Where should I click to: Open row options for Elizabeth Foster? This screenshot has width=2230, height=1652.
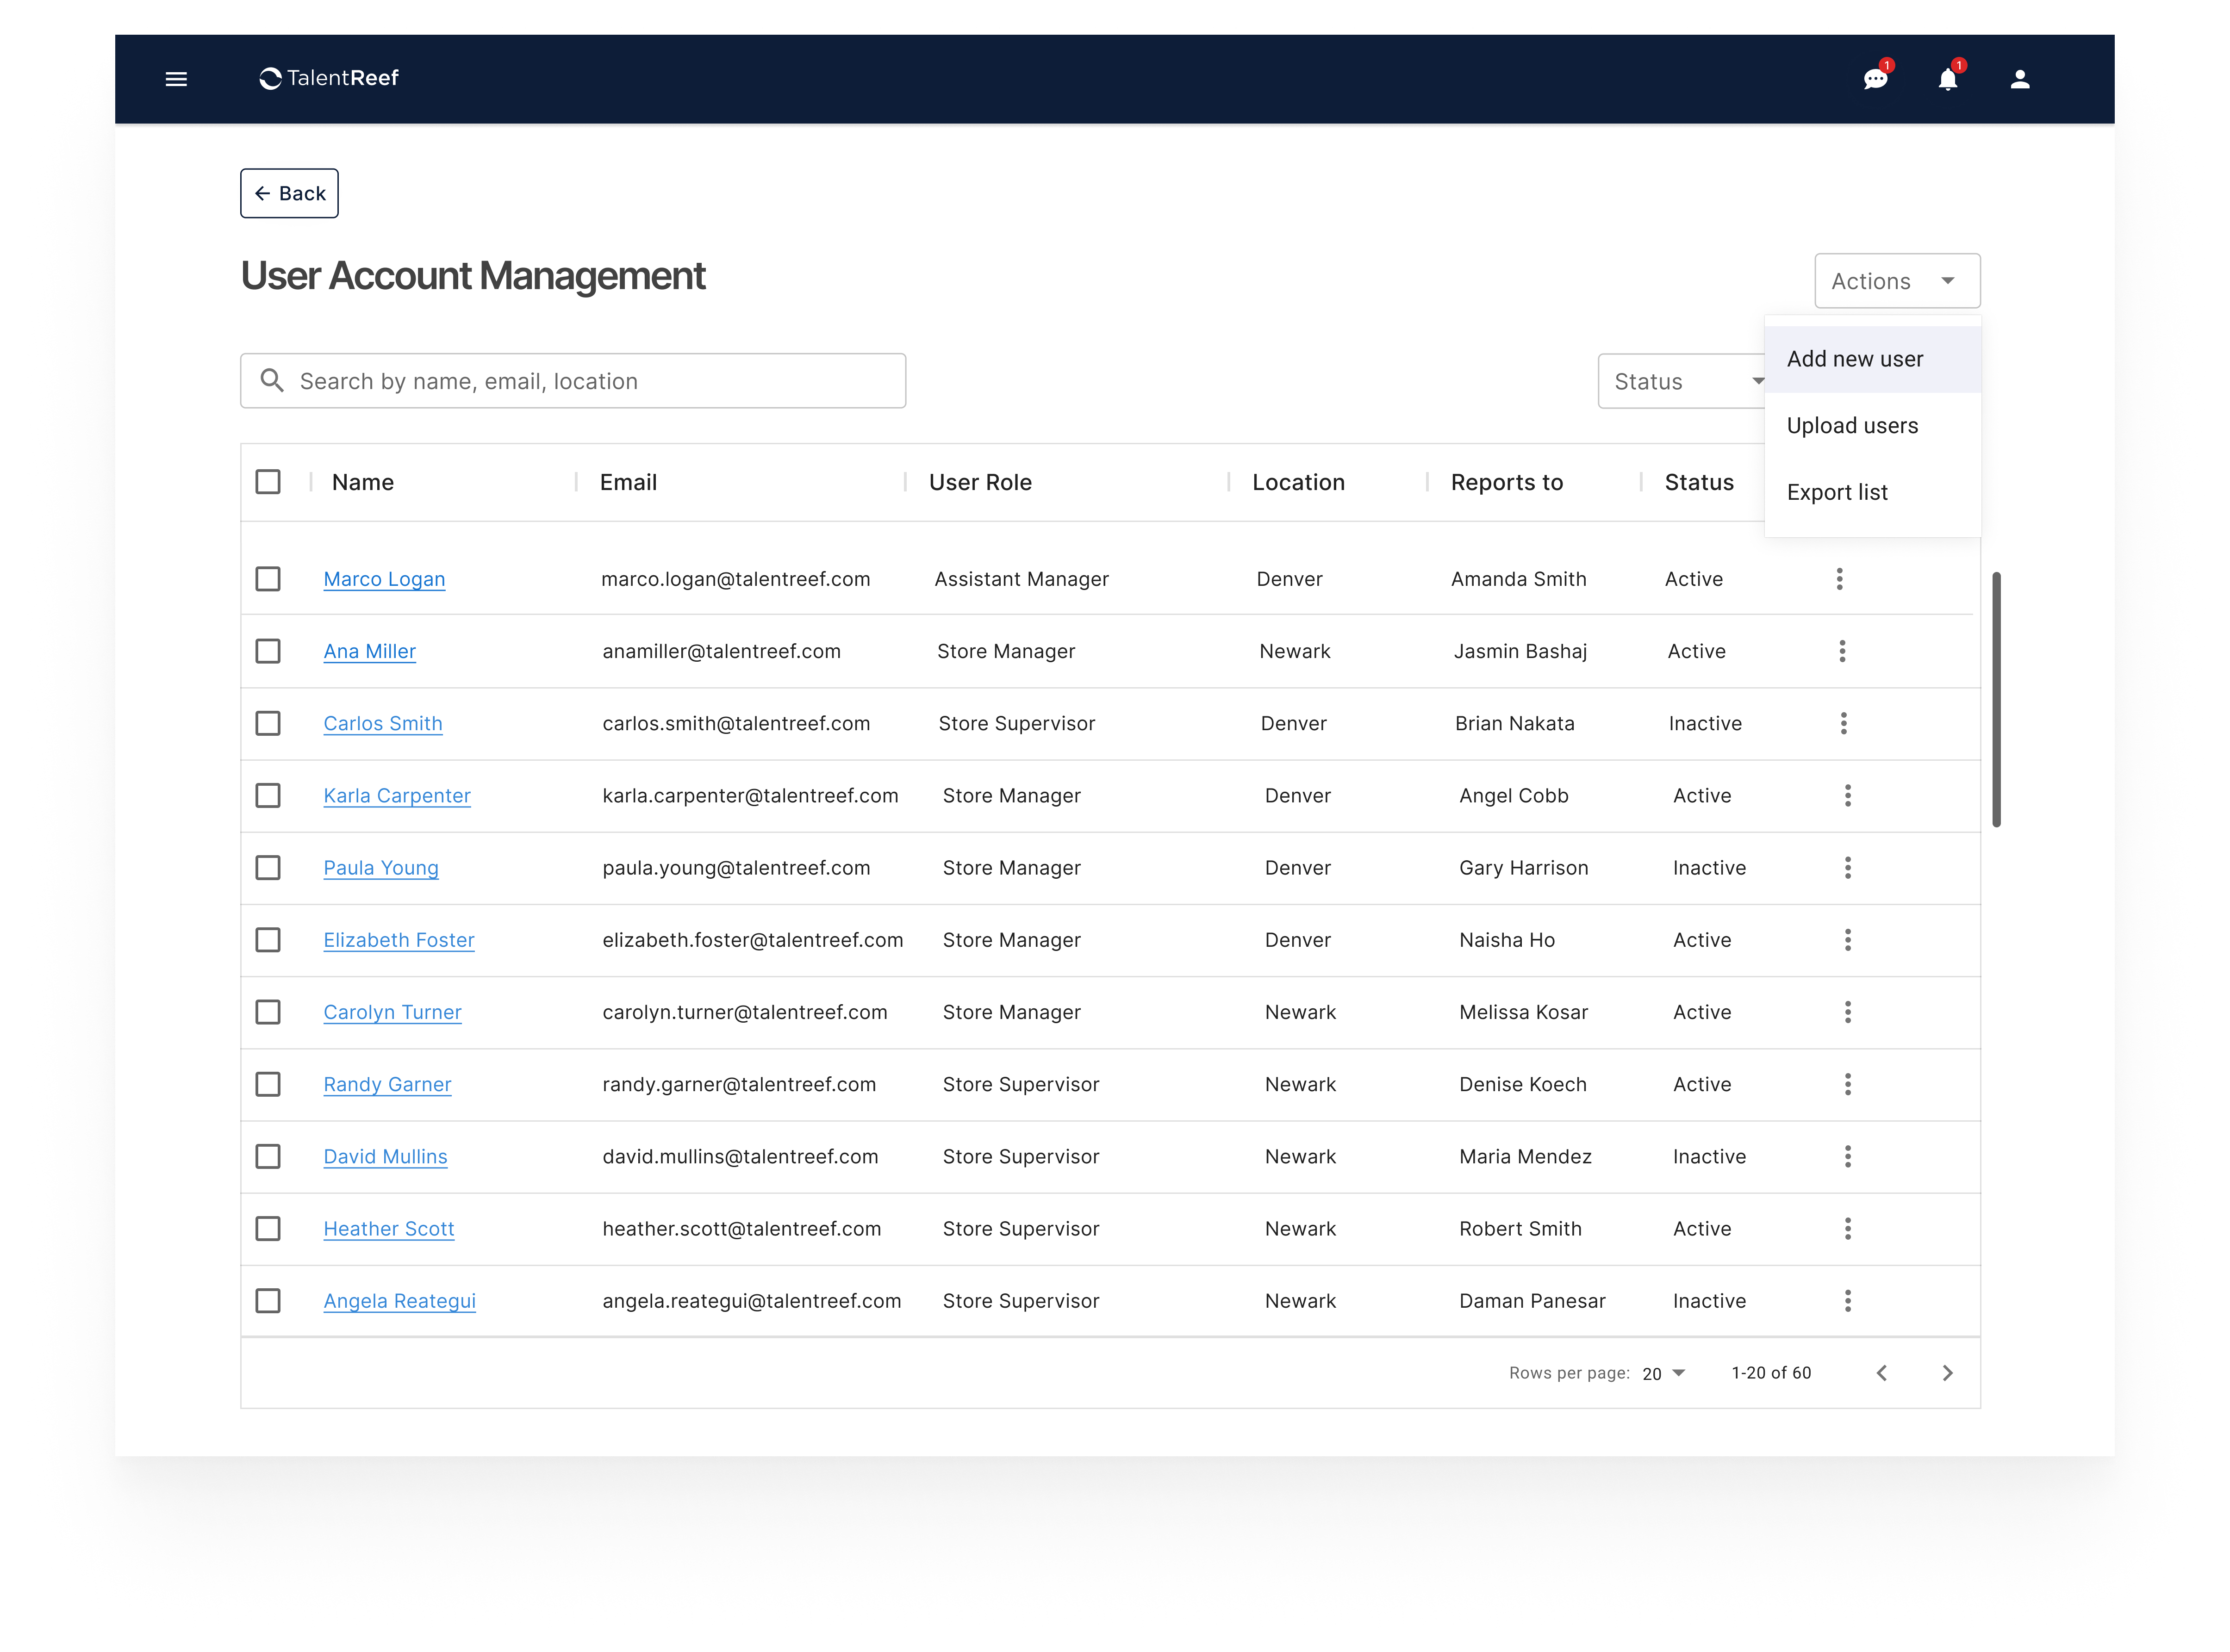[1848, 940]
